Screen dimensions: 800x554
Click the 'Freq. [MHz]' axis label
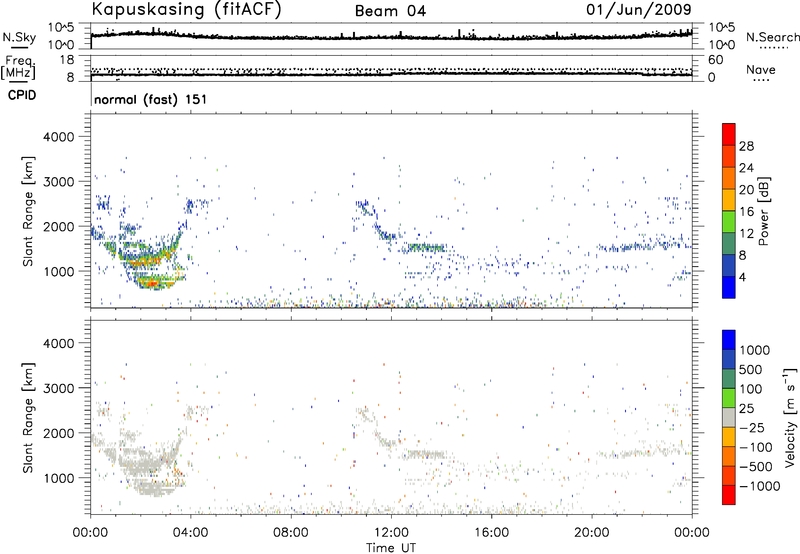tap(18, 68)
